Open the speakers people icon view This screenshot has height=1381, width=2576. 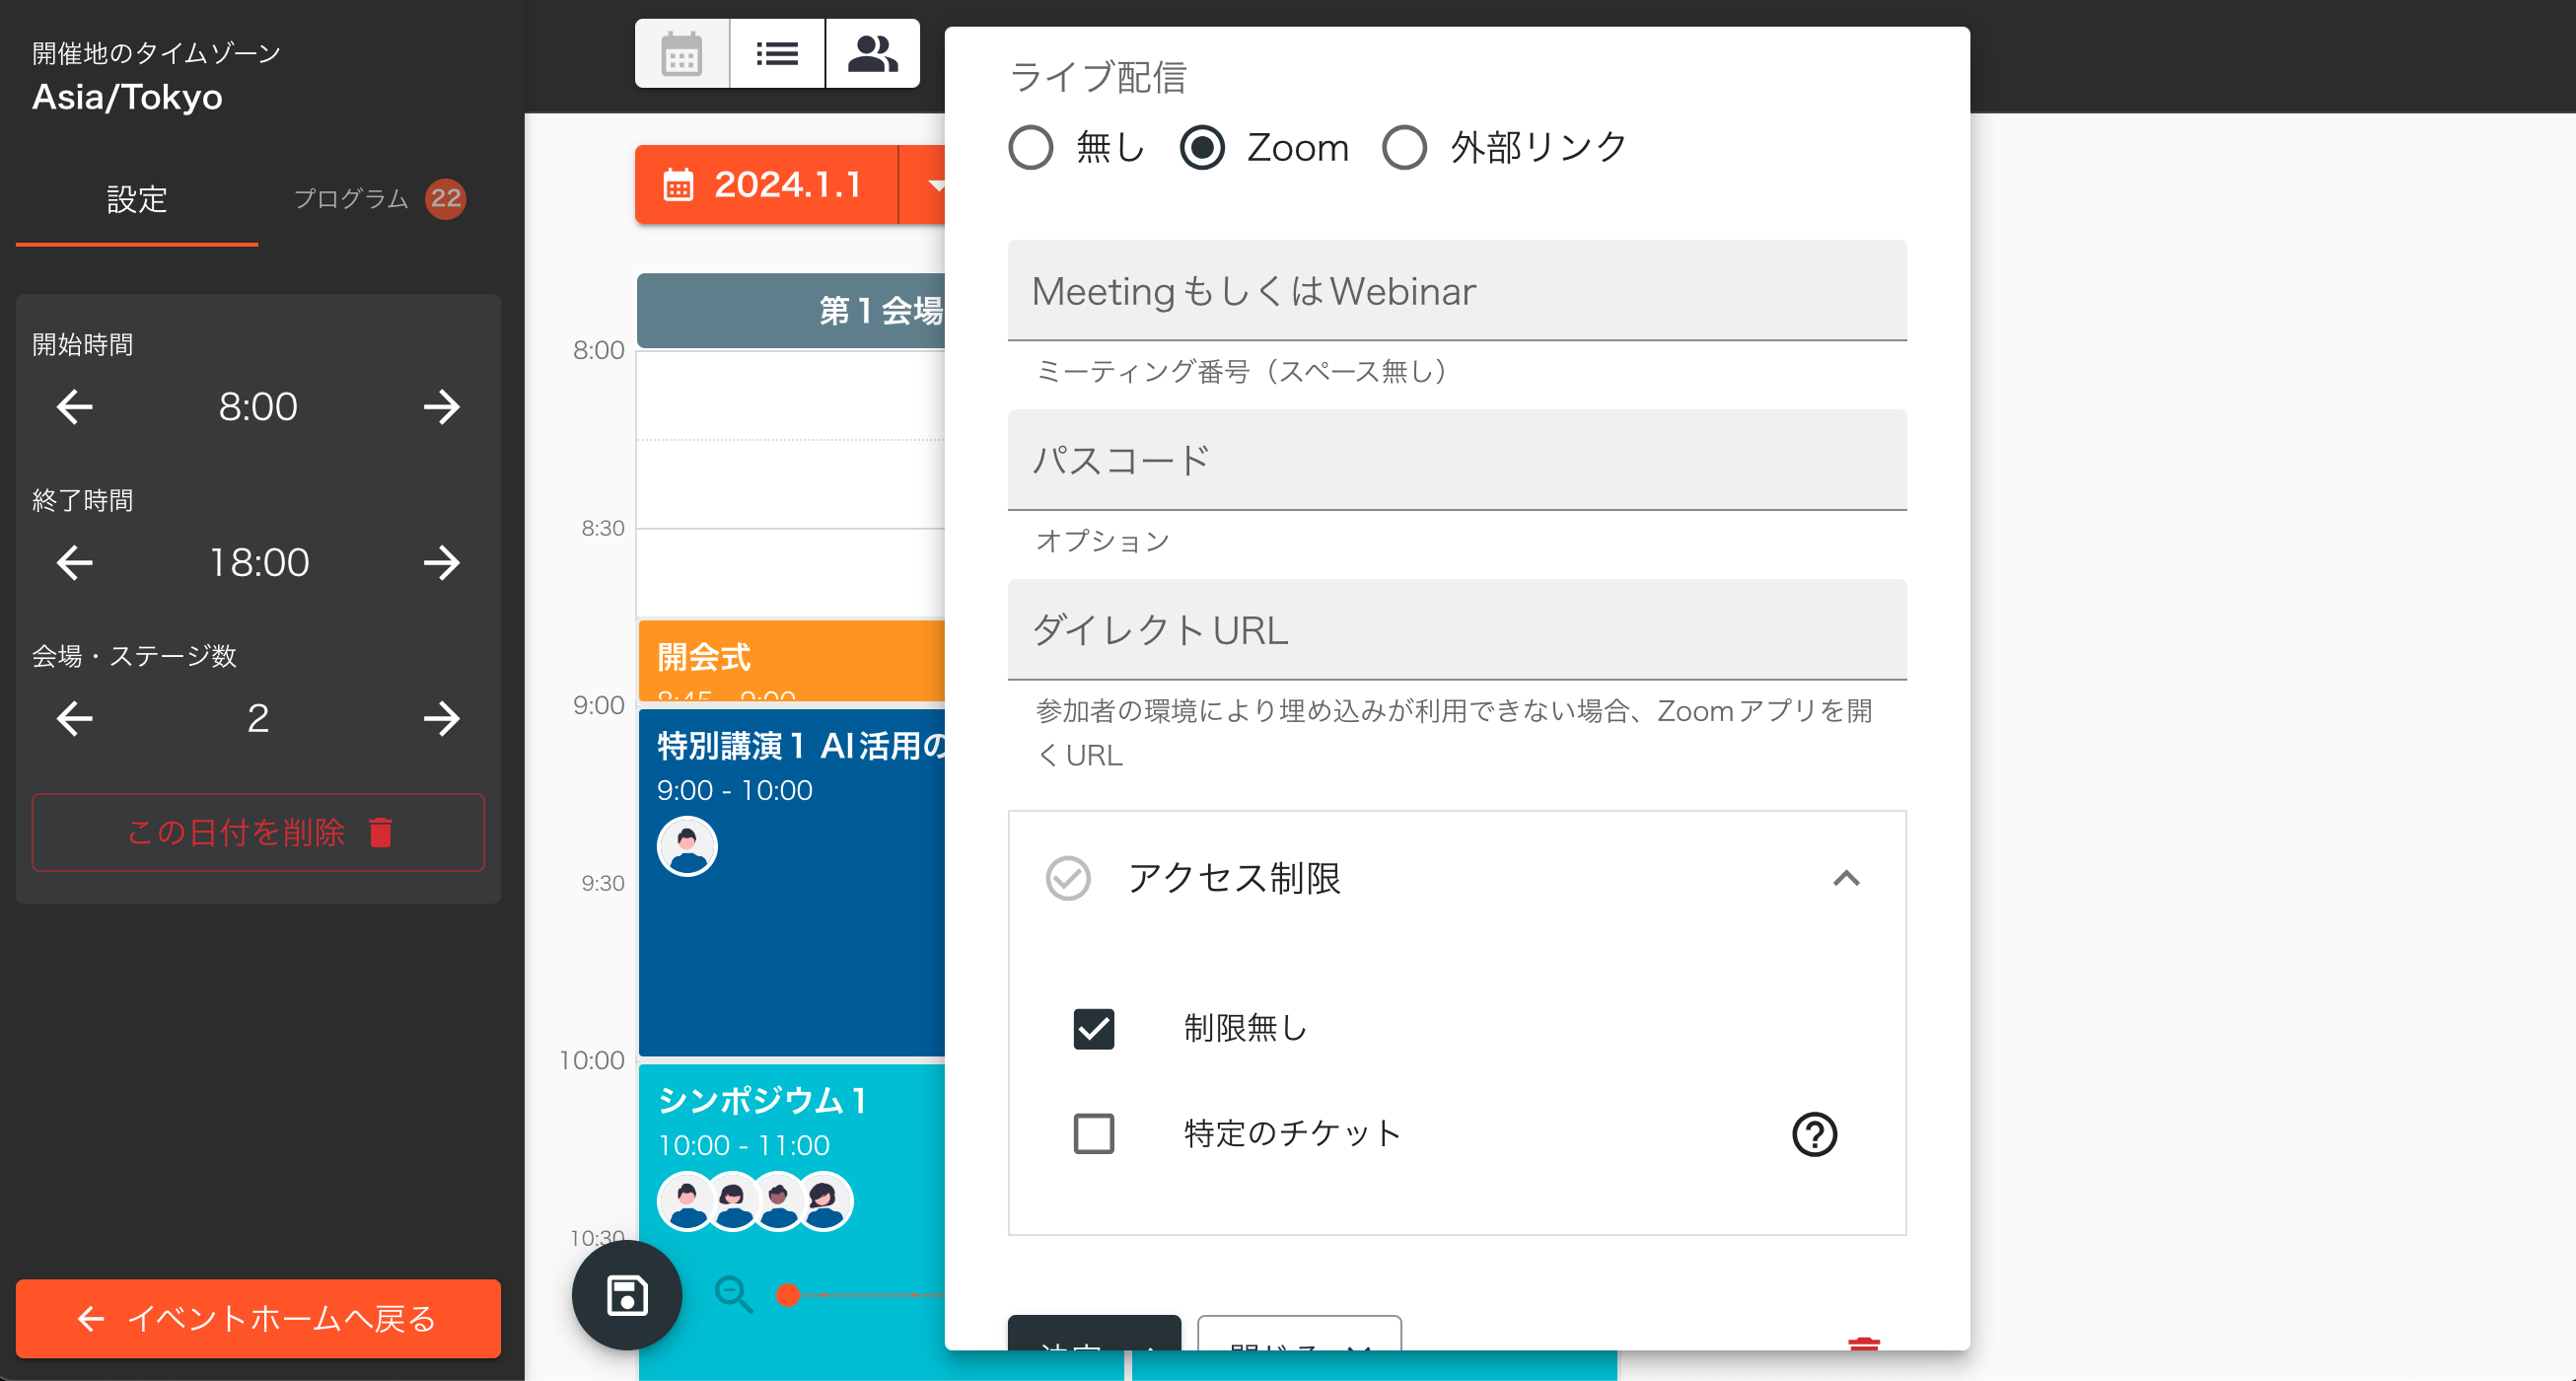872,54
